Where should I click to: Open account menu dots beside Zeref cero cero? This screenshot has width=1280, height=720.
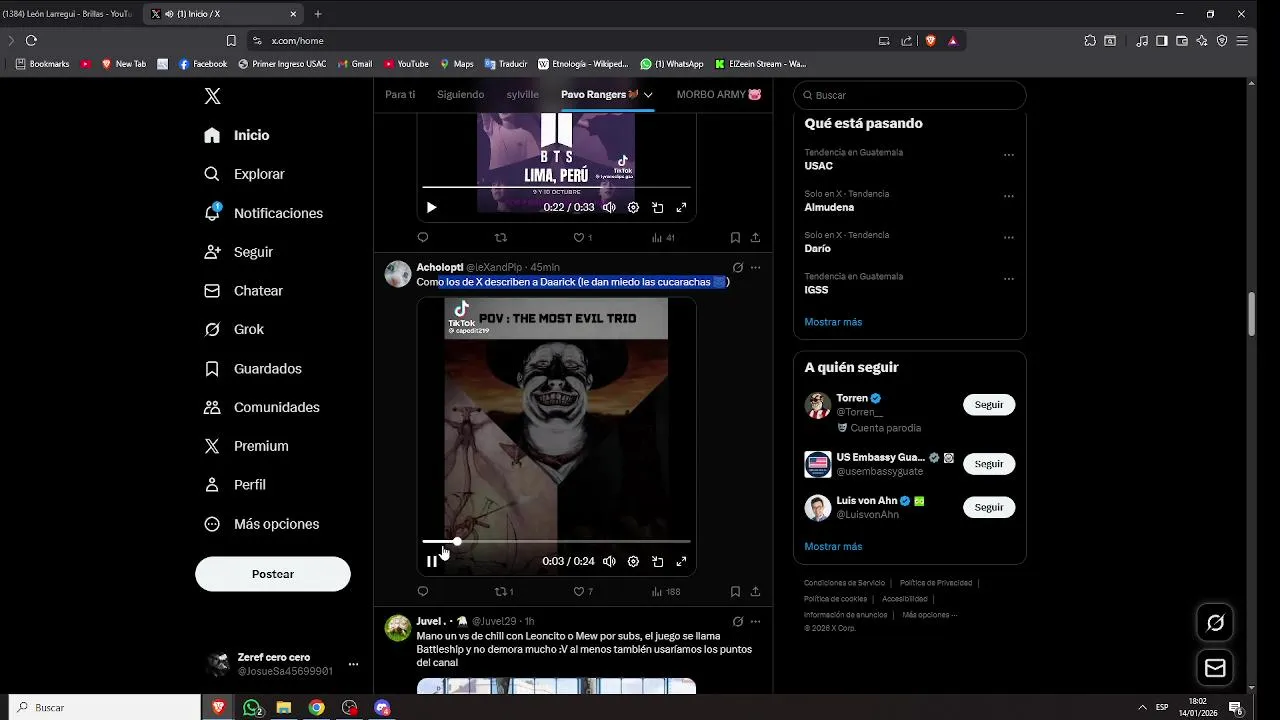click(x=353, y=664)
